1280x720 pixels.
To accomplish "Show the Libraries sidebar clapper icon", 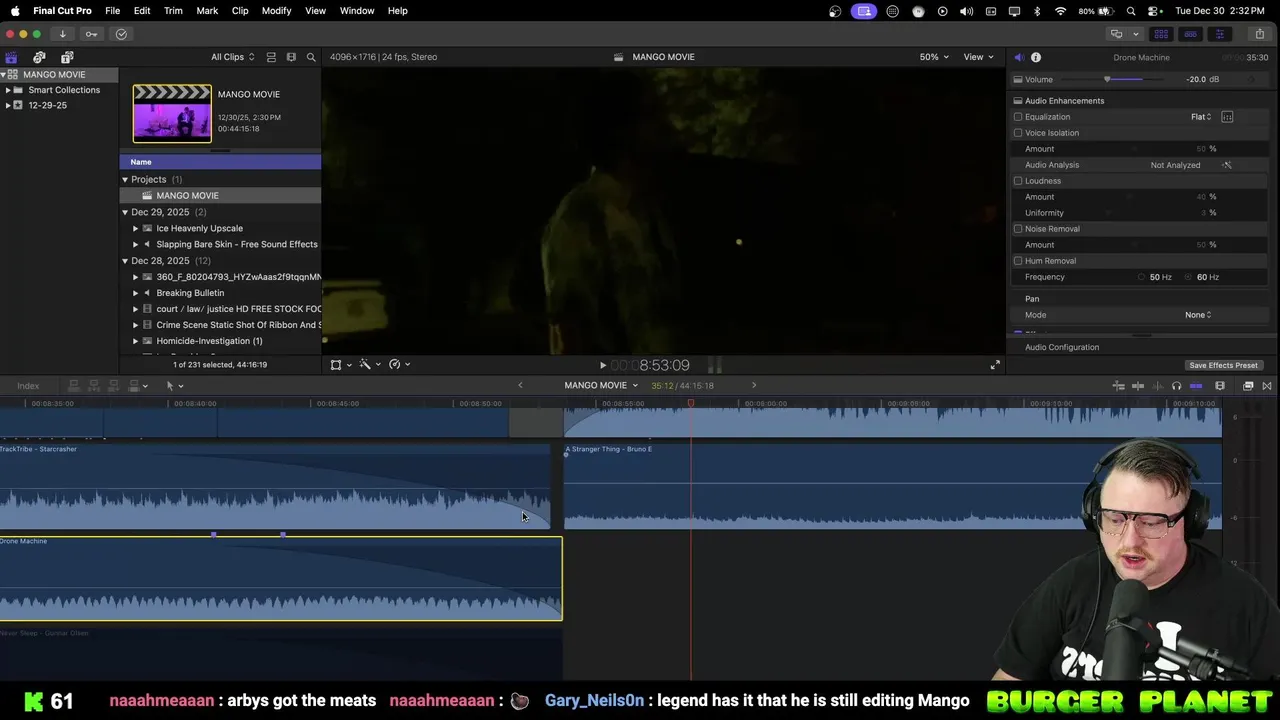I will (11, 57).
